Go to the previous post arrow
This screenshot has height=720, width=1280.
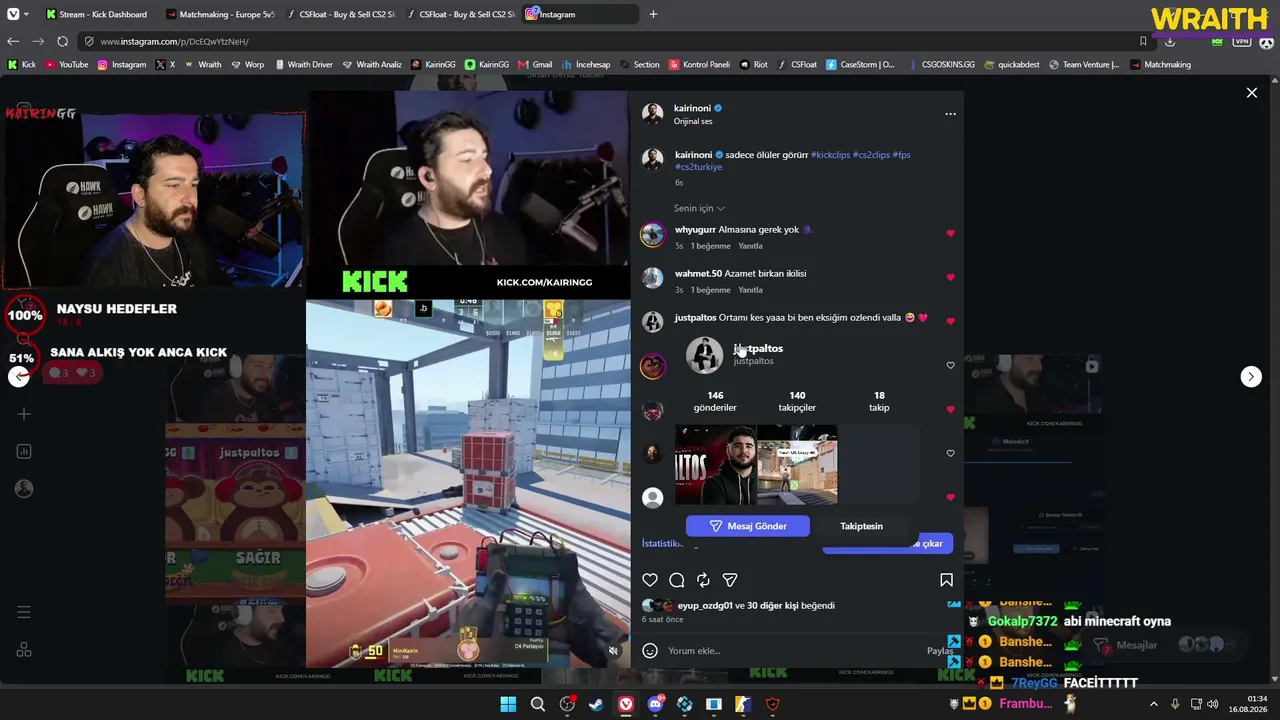[x=19, y=376]
